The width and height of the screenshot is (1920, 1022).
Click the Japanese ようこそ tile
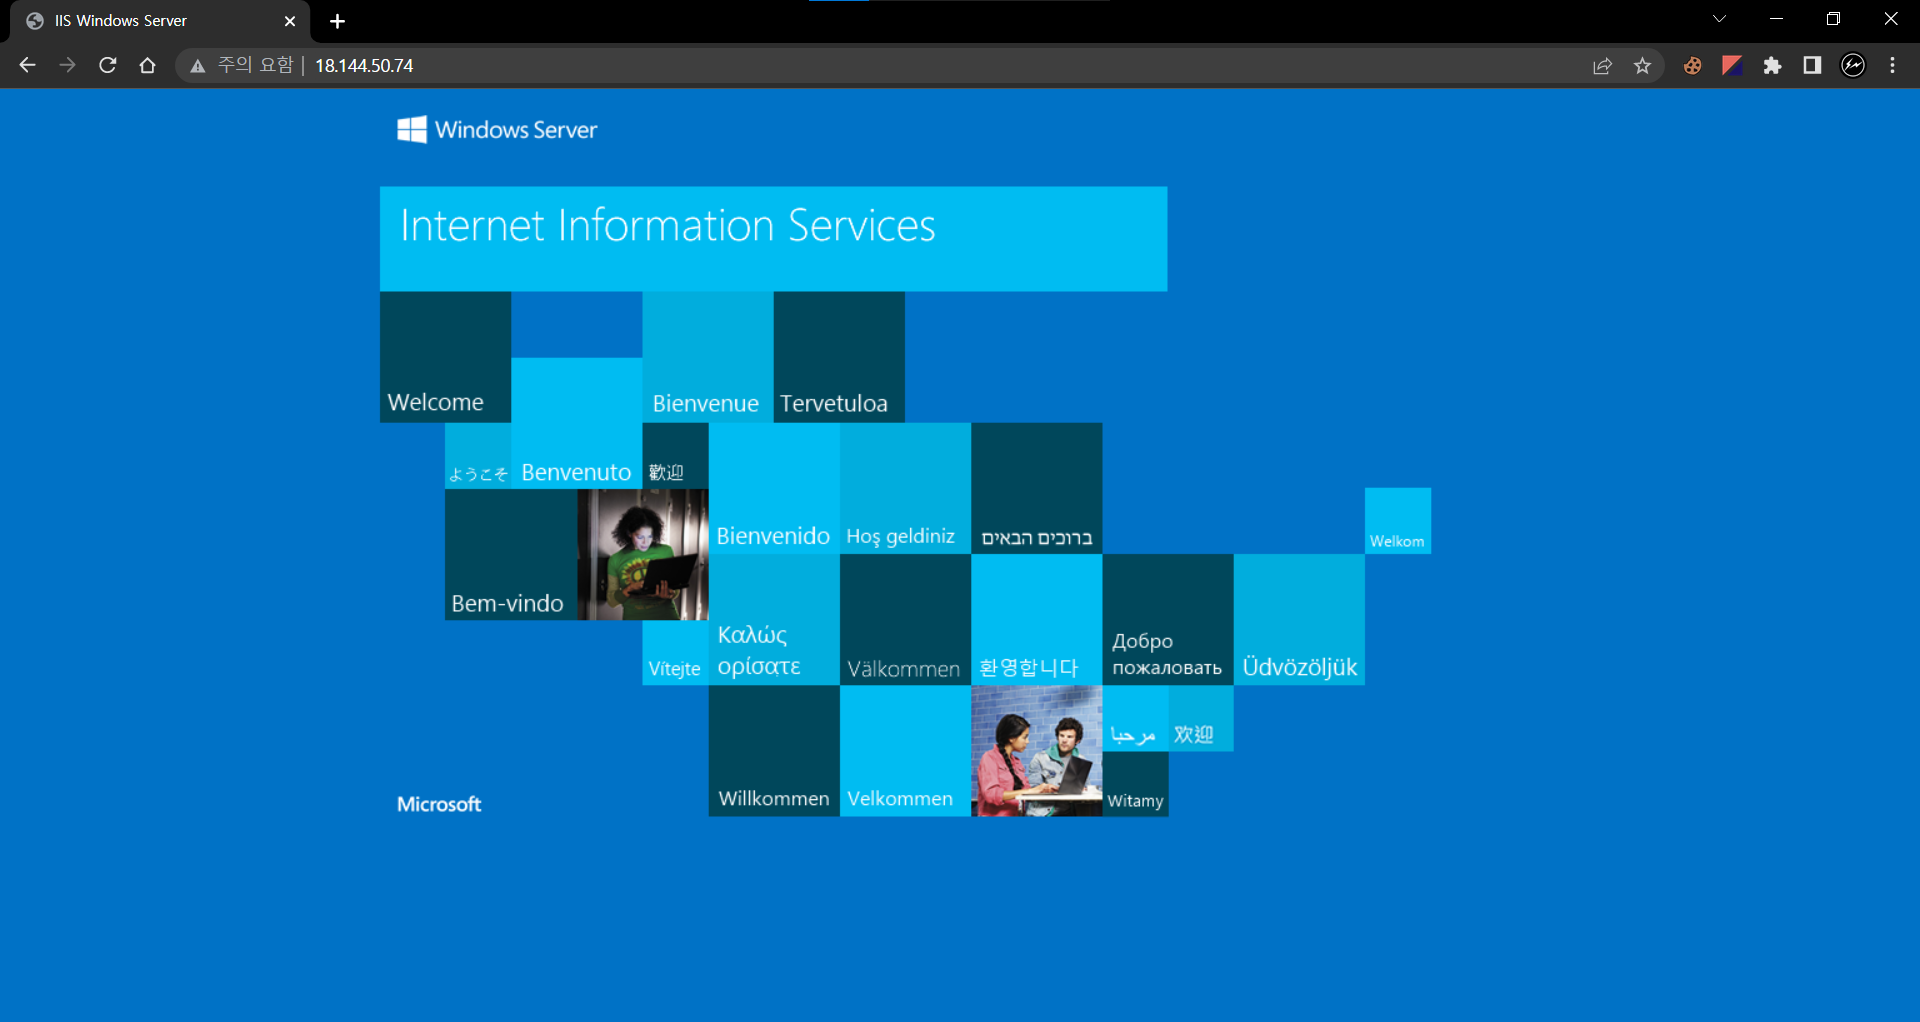tap(478, 455)
